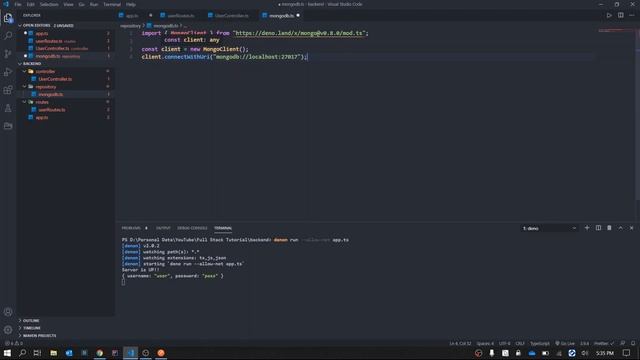Click the CRLF end-of-line setting

(520, 343)
